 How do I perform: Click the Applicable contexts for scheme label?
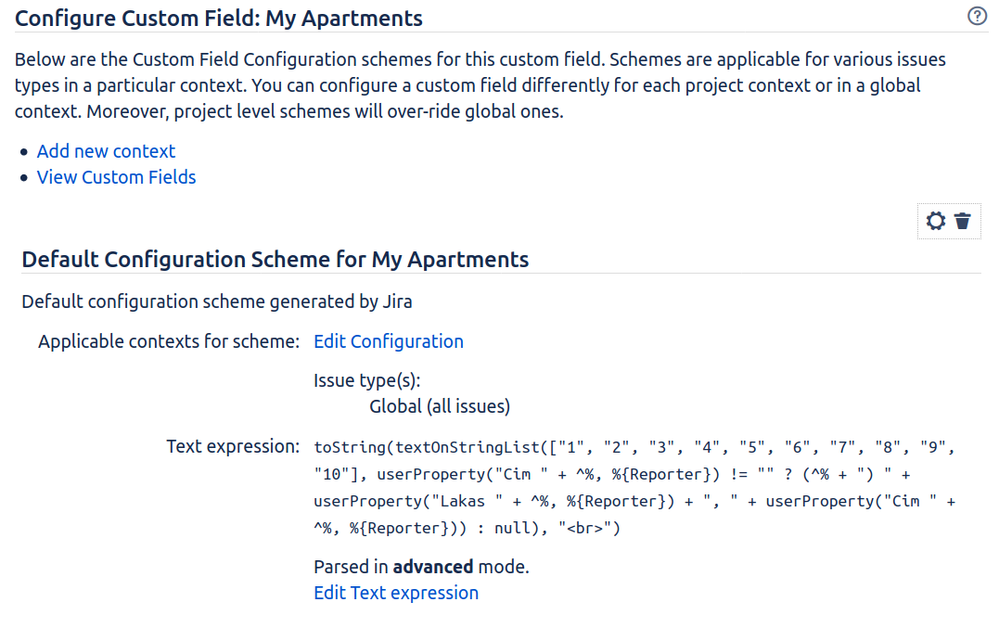[x=169, y=341]
